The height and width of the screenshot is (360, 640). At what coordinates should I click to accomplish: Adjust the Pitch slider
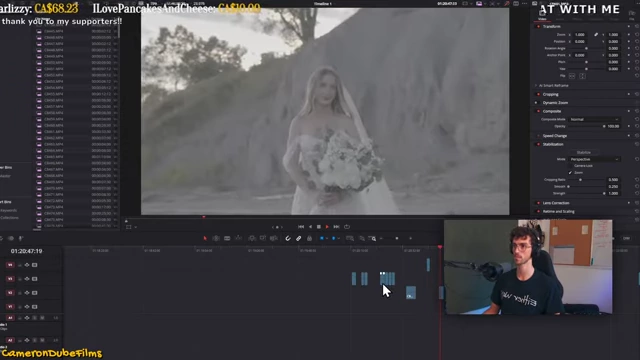tap(587, 62)
